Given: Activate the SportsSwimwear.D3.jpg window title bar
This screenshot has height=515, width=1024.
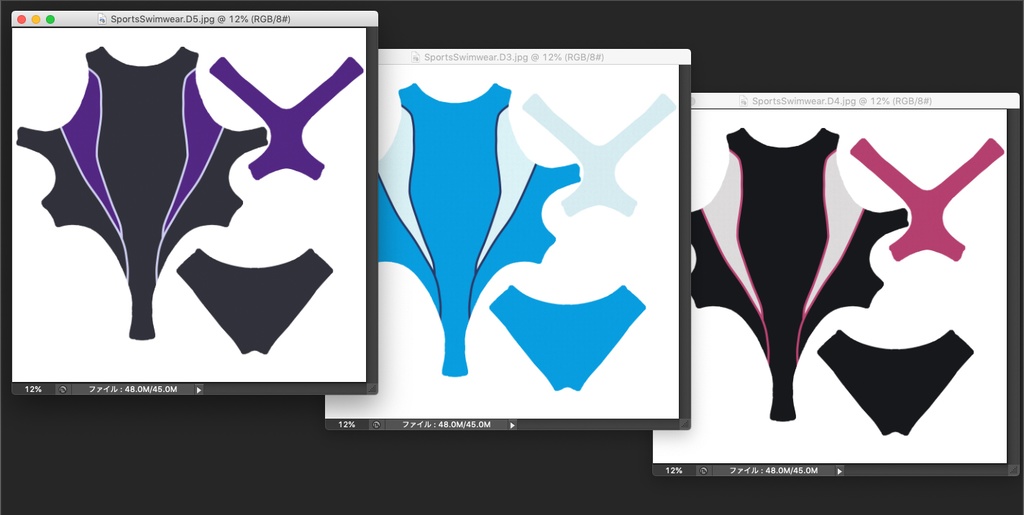Looking at the screenshot, I should click(x=534, y=57).
